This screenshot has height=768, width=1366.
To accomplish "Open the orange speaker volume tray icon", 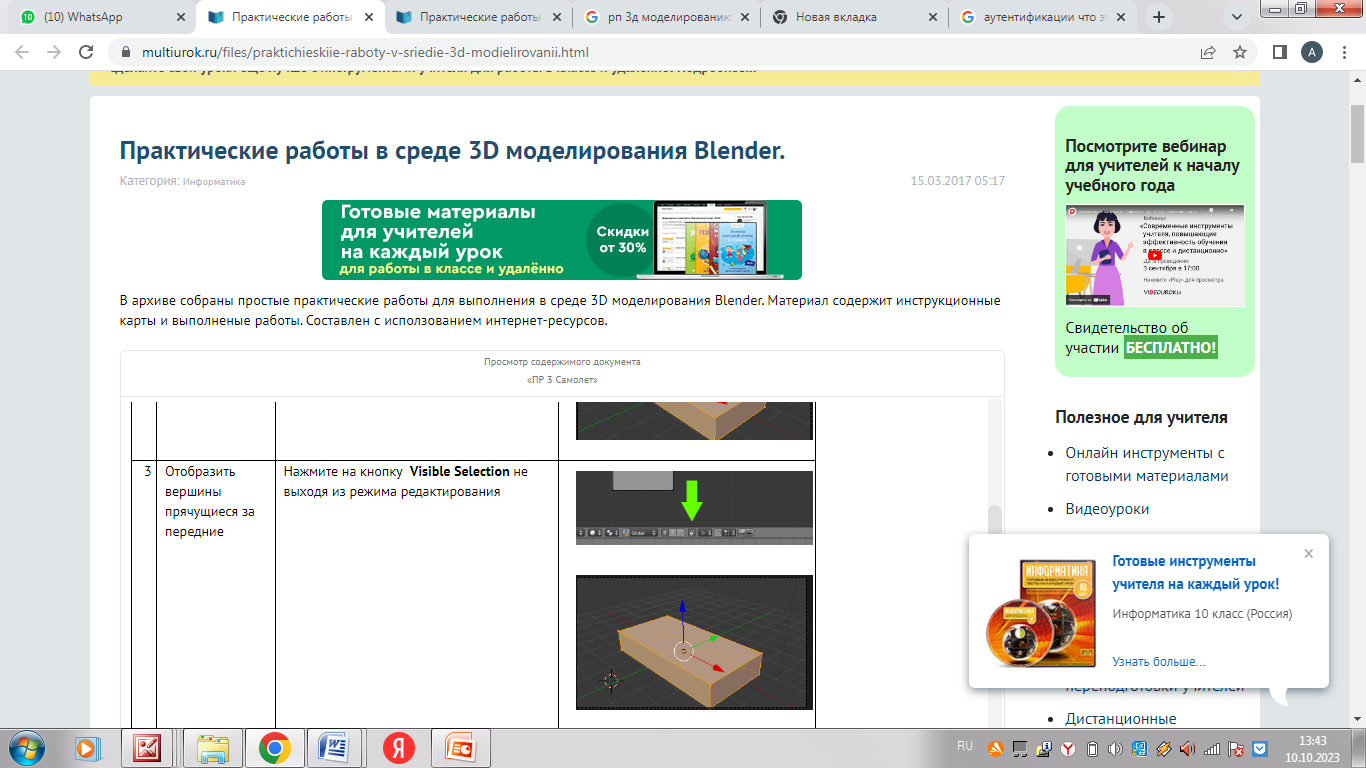I will 1187,748.
